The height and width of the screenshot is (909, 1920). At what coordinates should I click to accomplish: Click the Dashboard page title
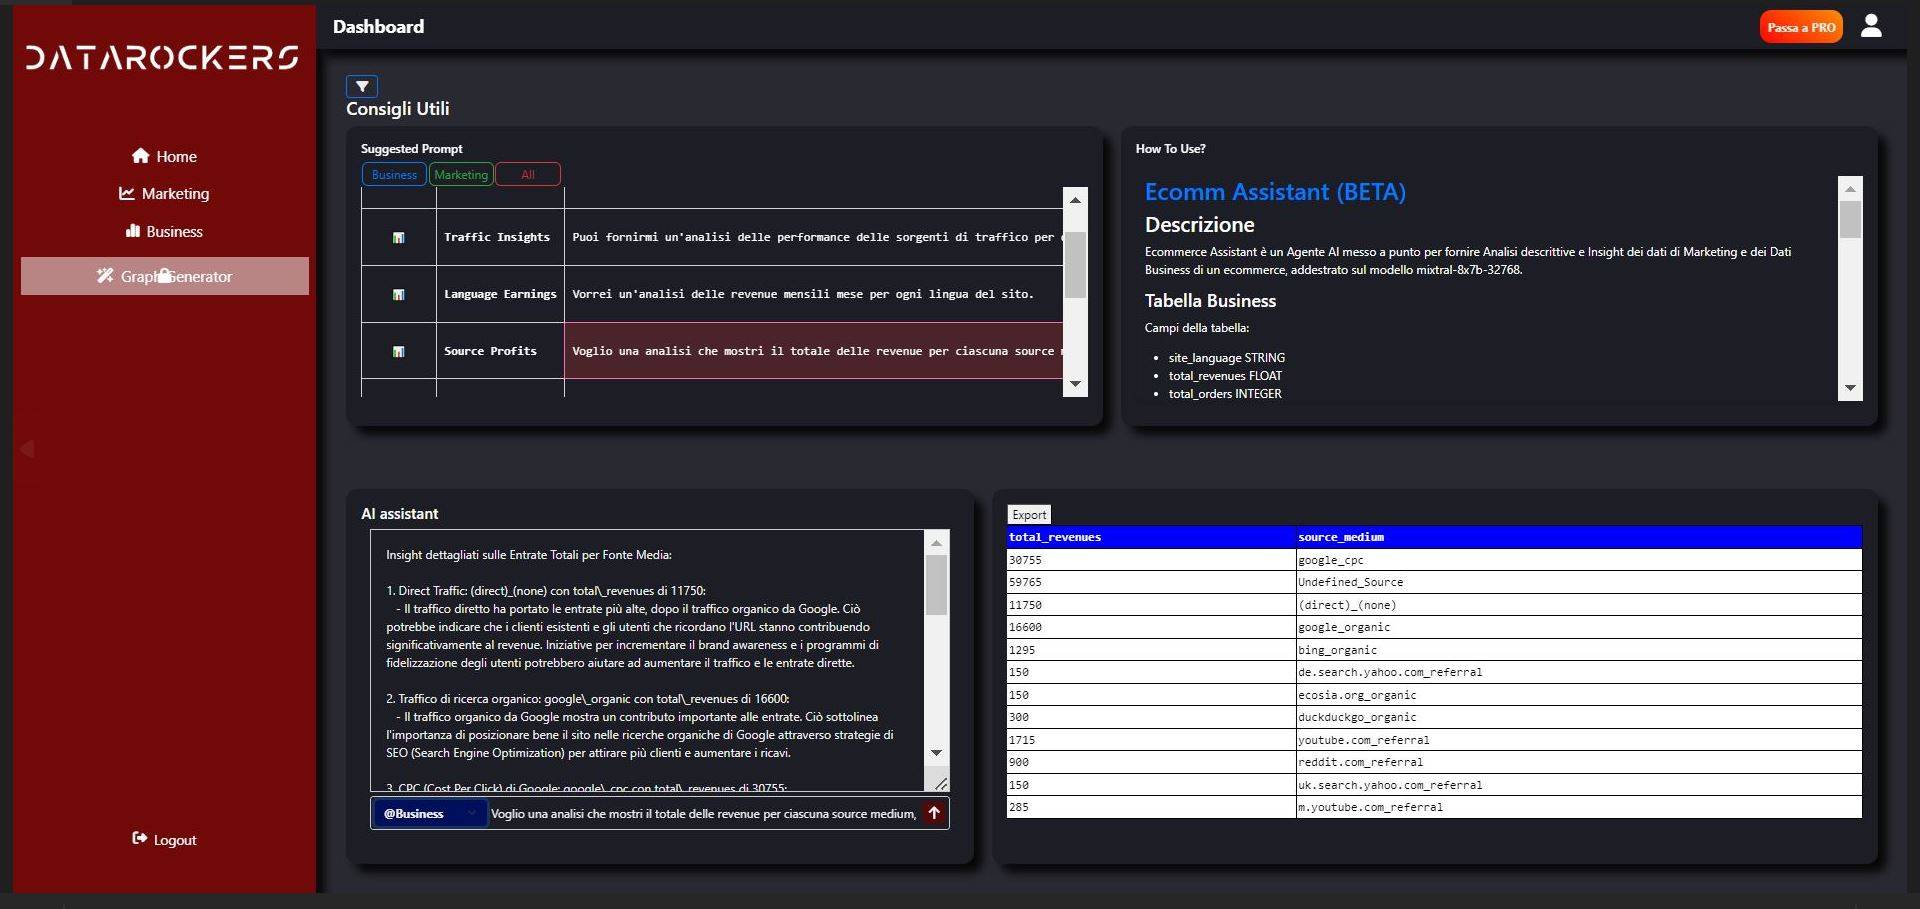click(x=378, y=26)
